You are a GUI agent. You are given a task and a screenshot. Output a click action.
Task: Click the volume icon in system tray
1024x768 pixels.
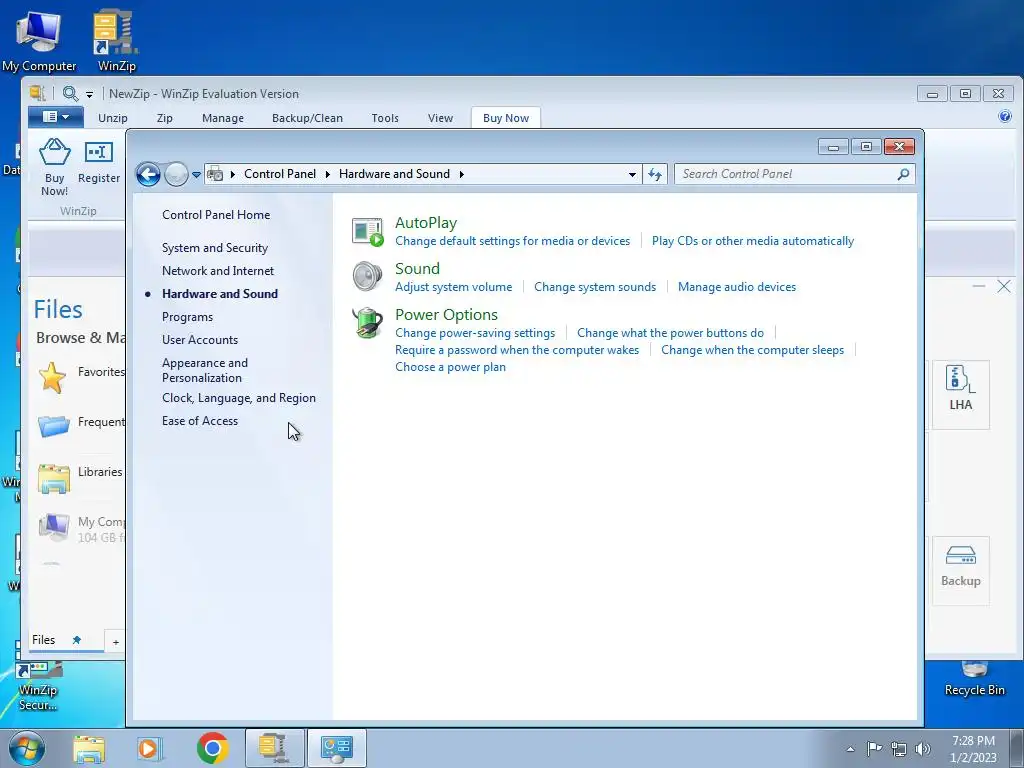coord(923,749)
